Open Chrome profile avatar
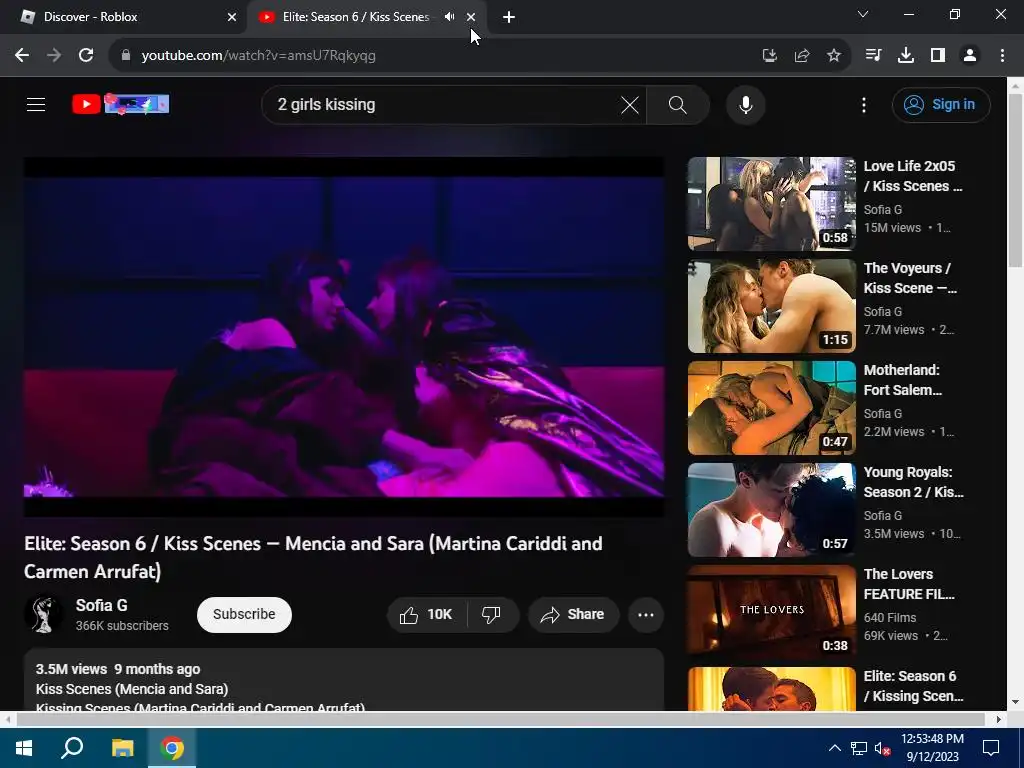The image size is (1024, 768). [970, 56]
